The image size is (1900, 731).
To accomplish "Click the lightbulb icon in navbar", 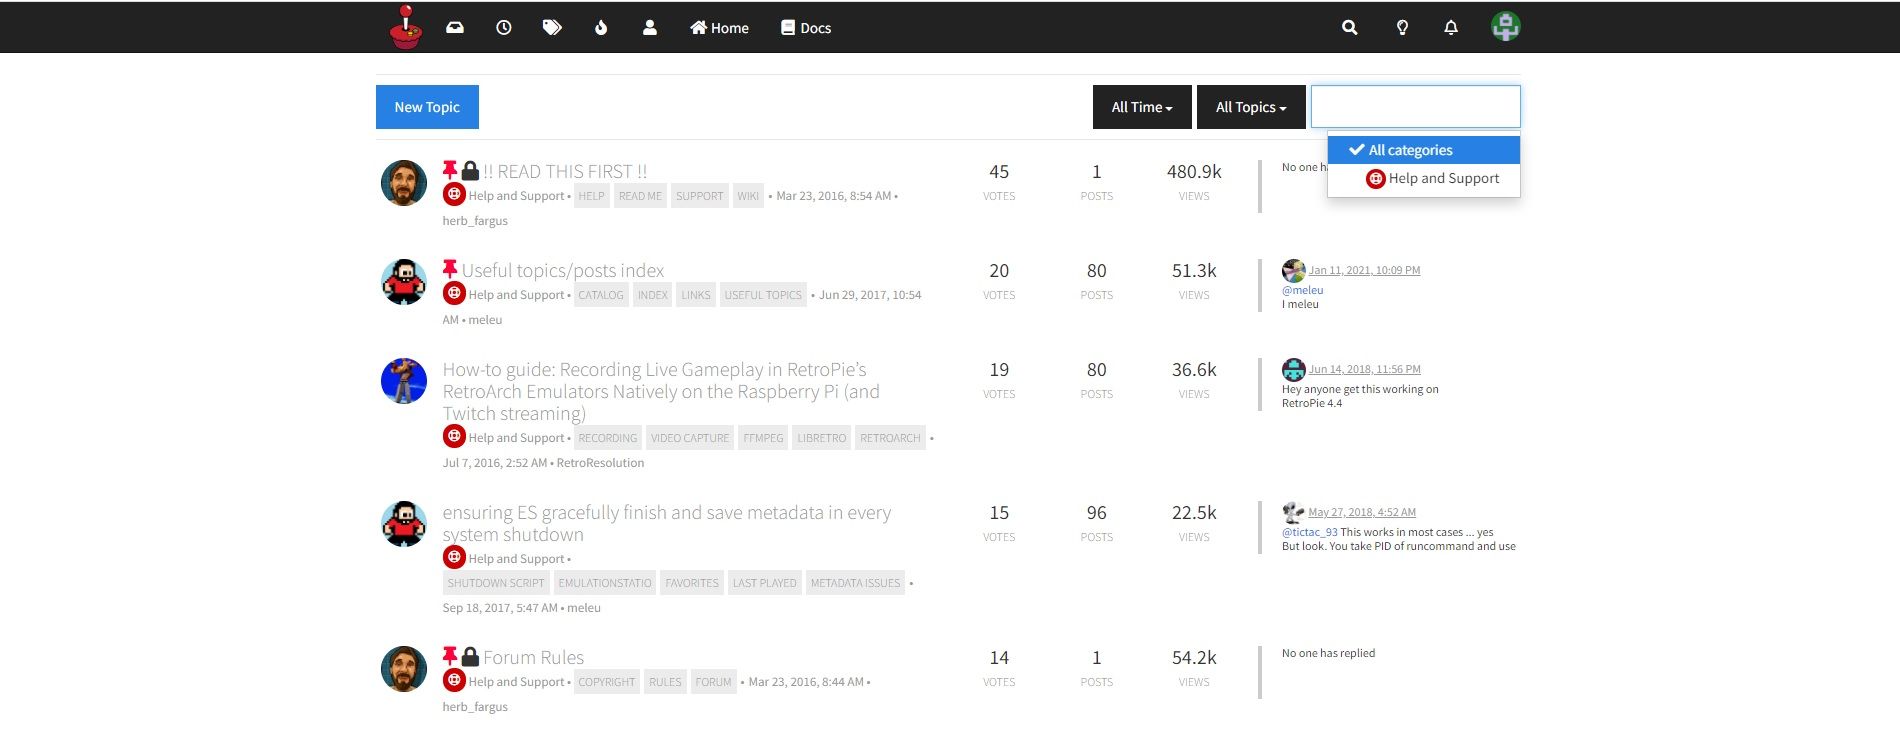I will pos(1402,28).
